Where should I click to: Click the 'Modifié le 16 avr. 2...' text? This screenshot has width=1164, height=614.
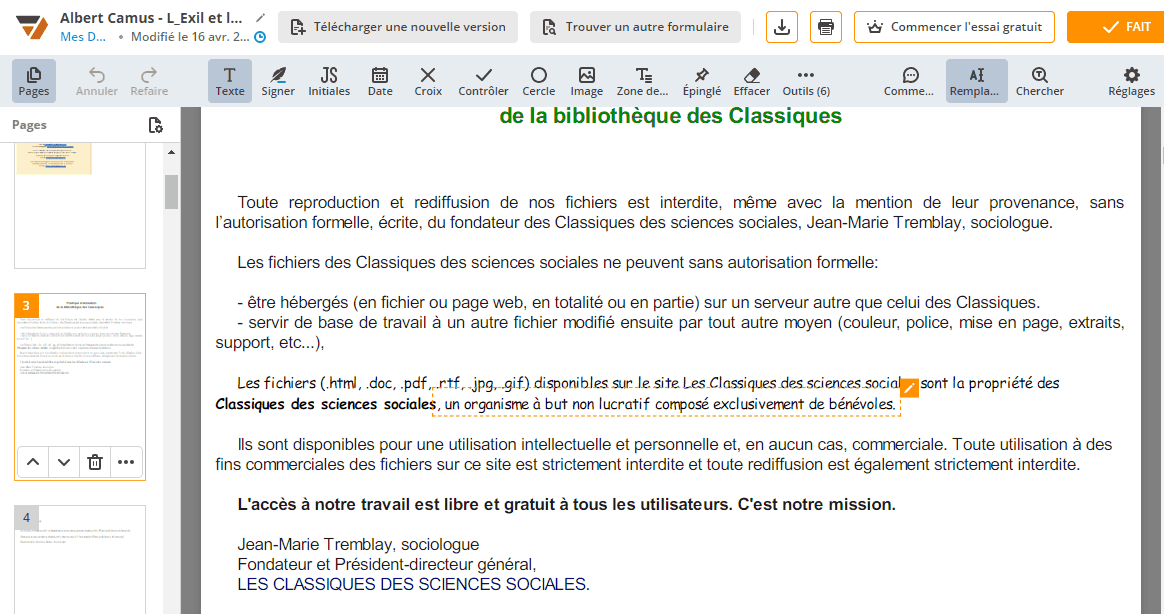[190, 36]
